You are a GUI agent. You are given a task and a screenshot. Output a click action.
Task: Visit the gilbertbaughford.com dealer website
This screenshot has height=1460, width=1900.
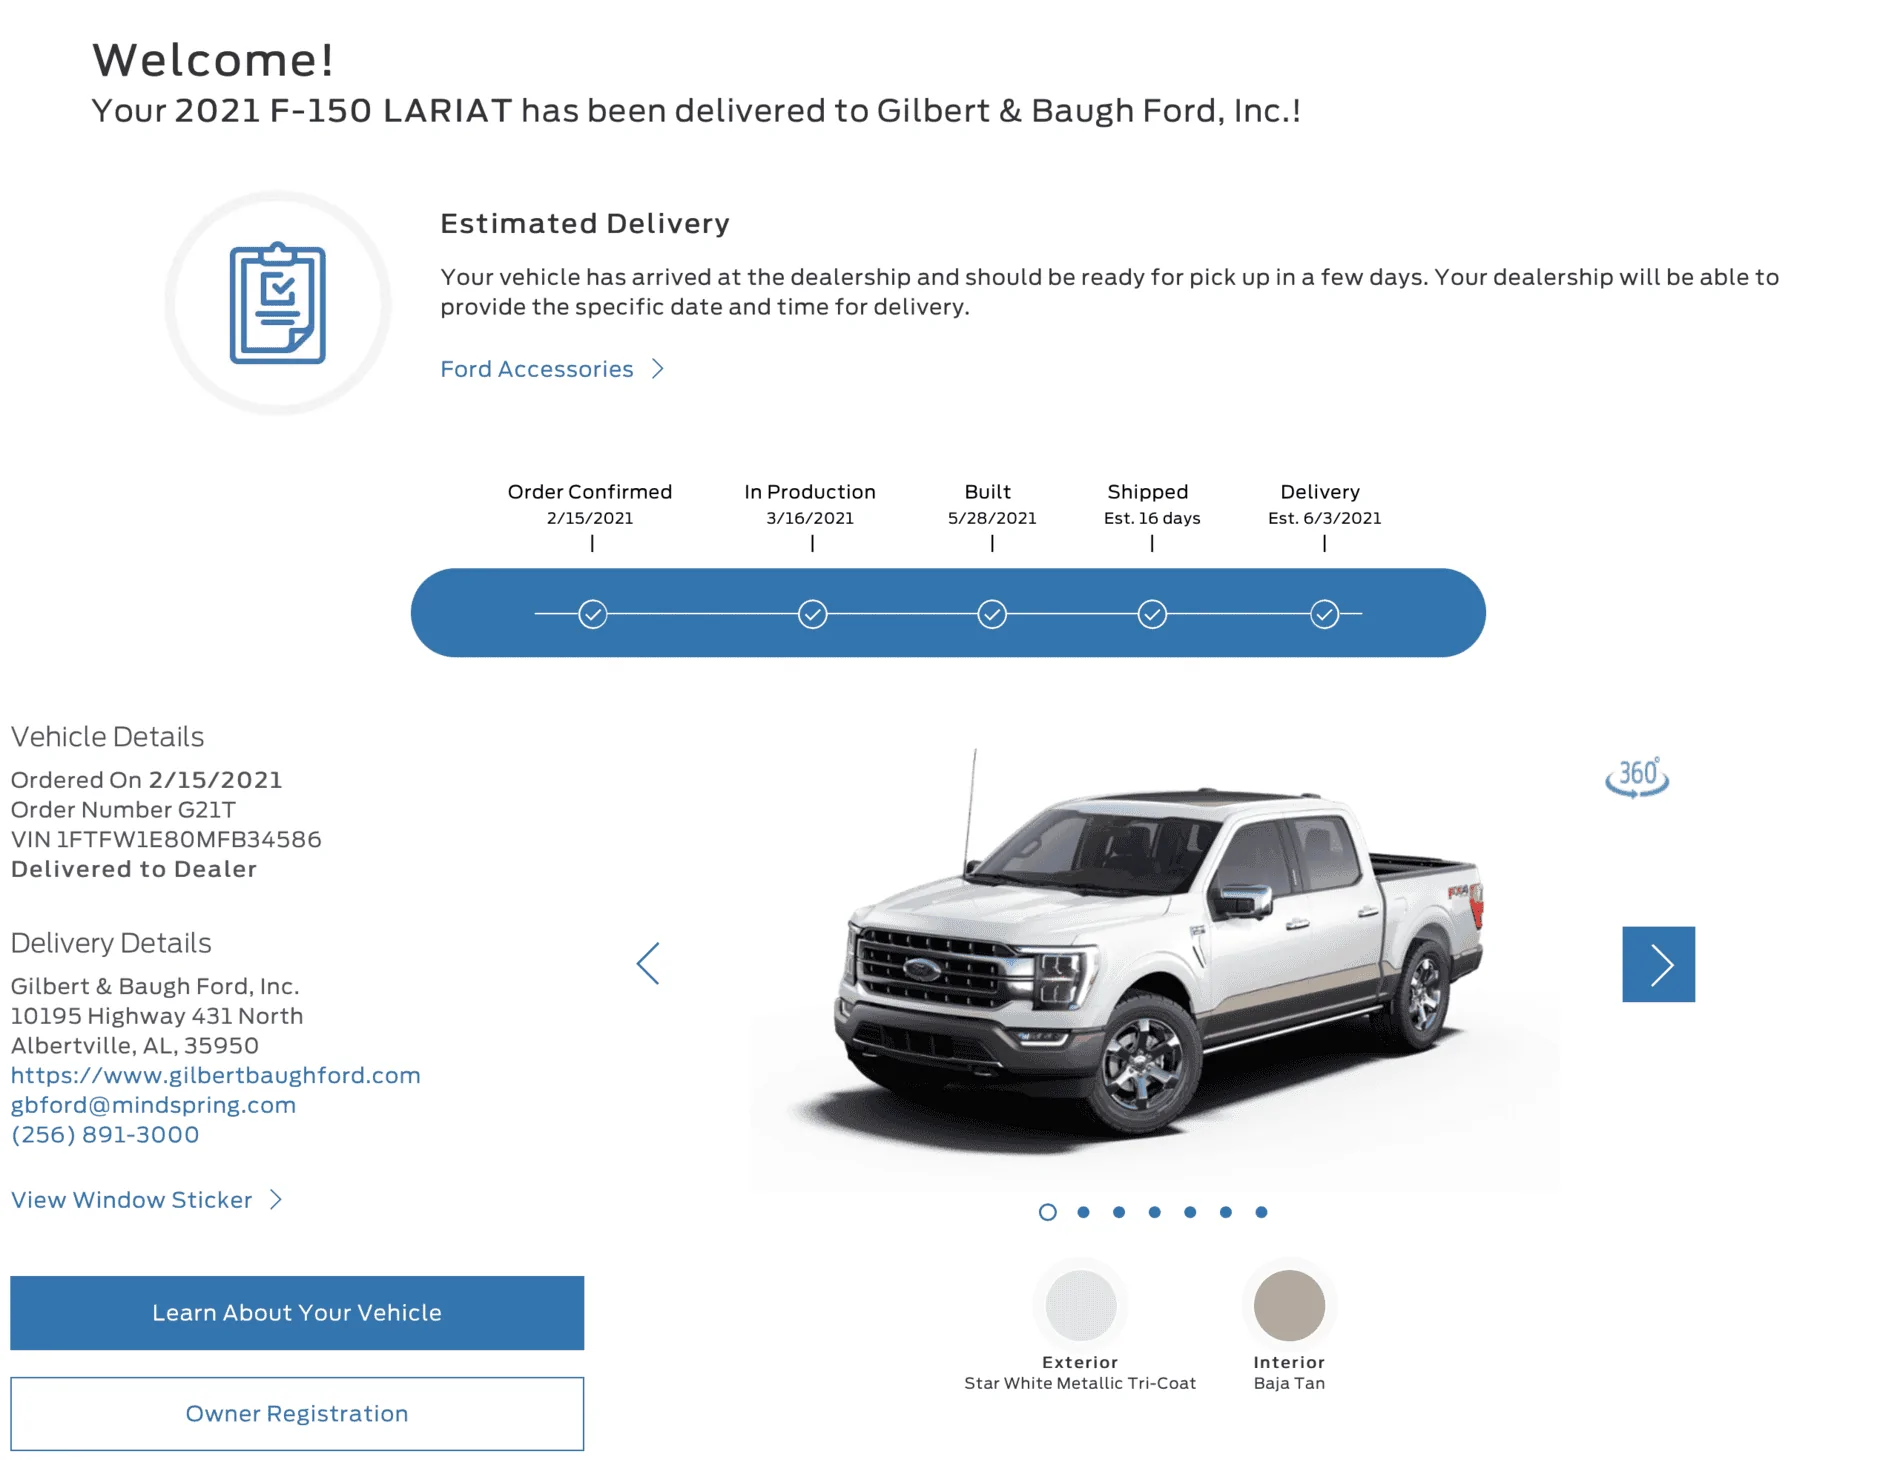[x=215, y=1075]
